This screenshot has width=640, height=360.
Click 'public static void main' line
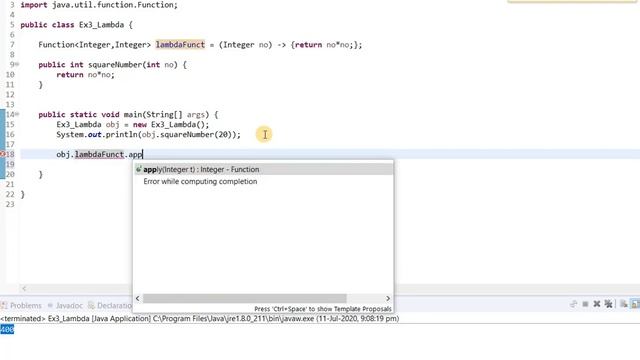click(128, 114)
